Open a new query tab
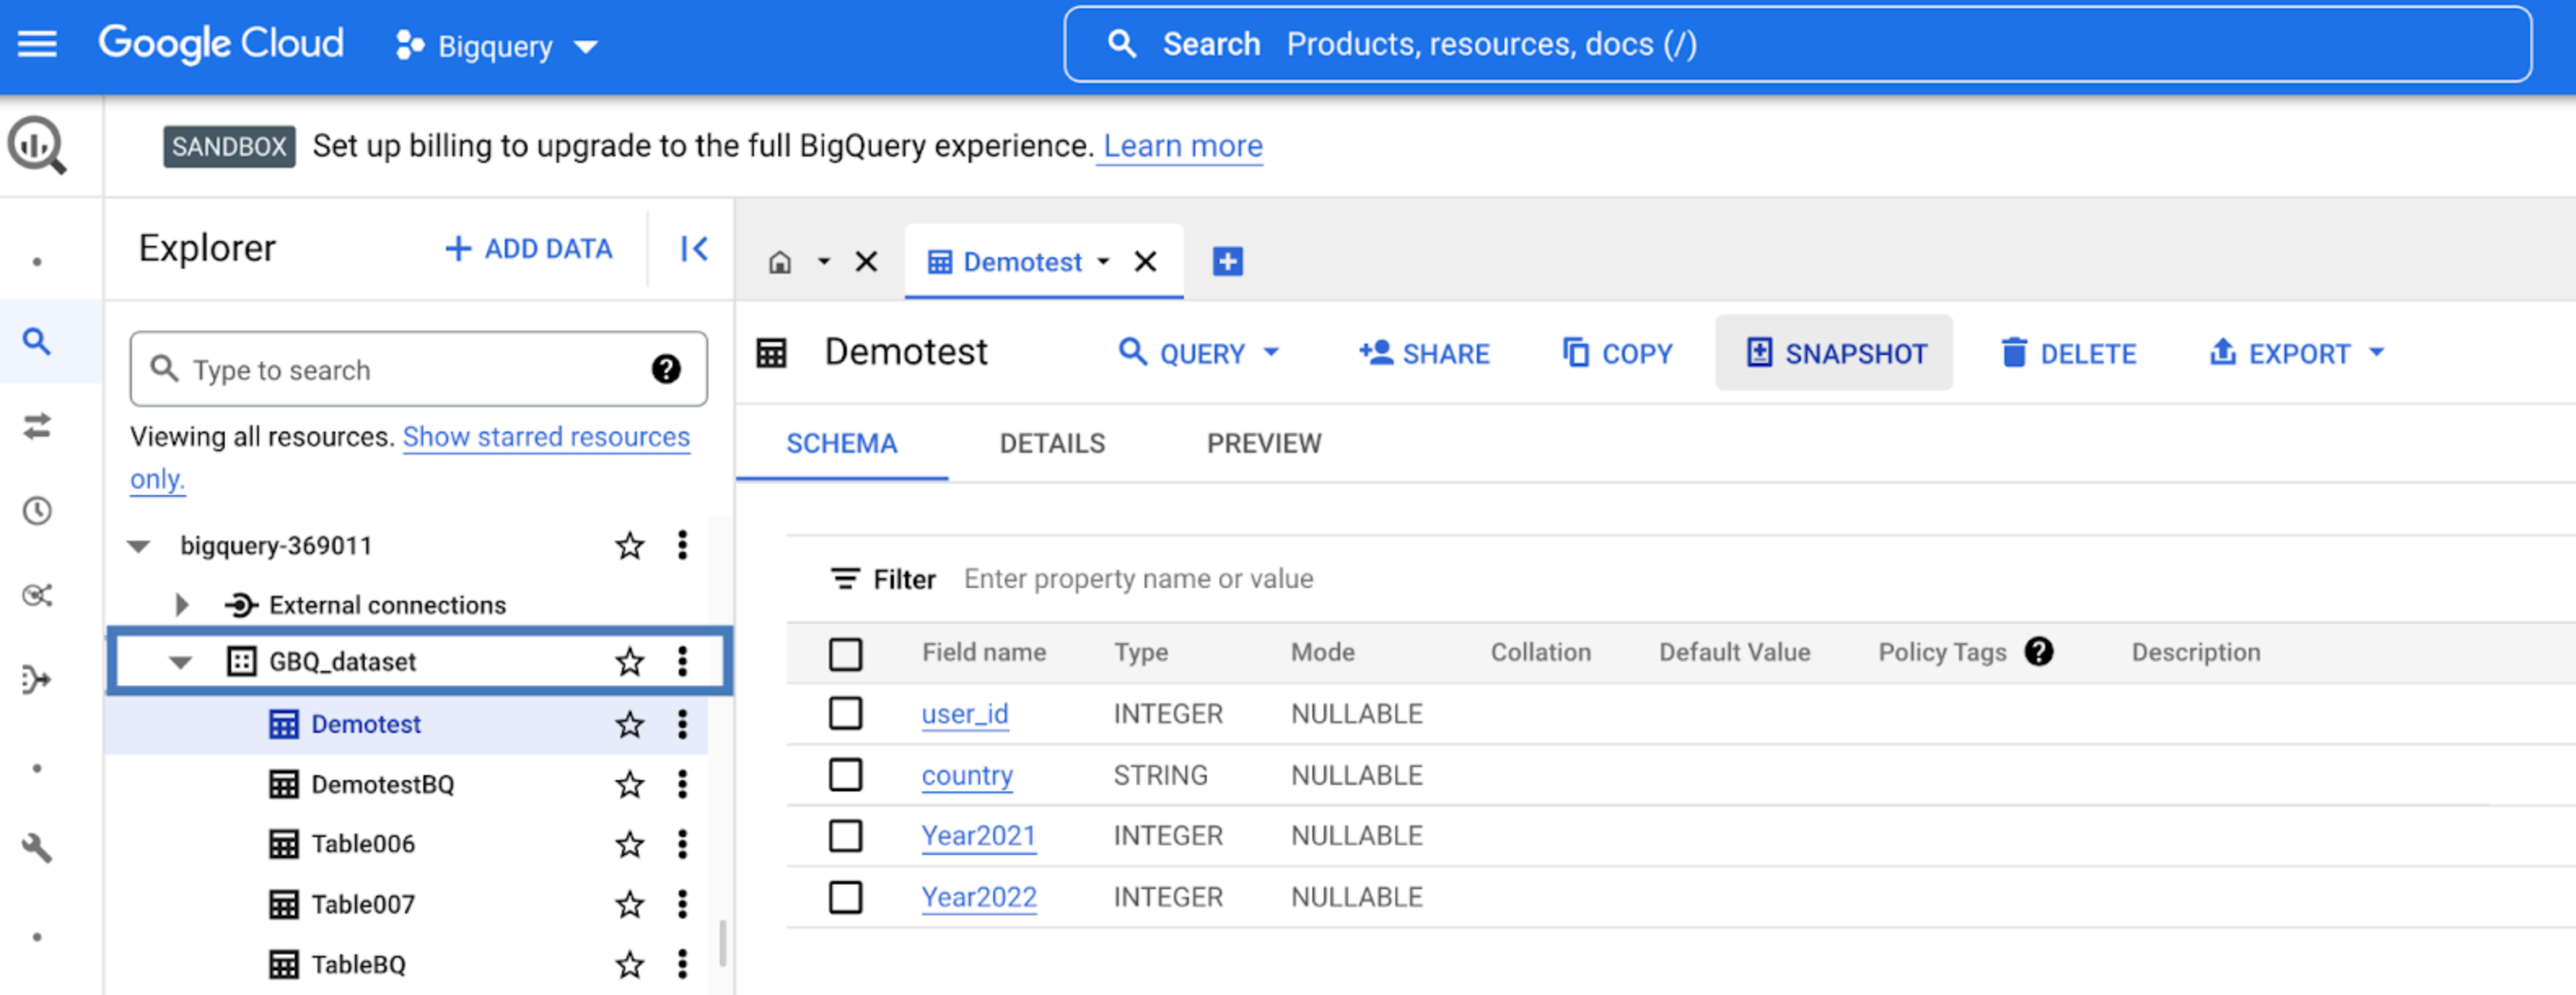The width and height of the screenshot is (2576, 995). [1227, 261]
